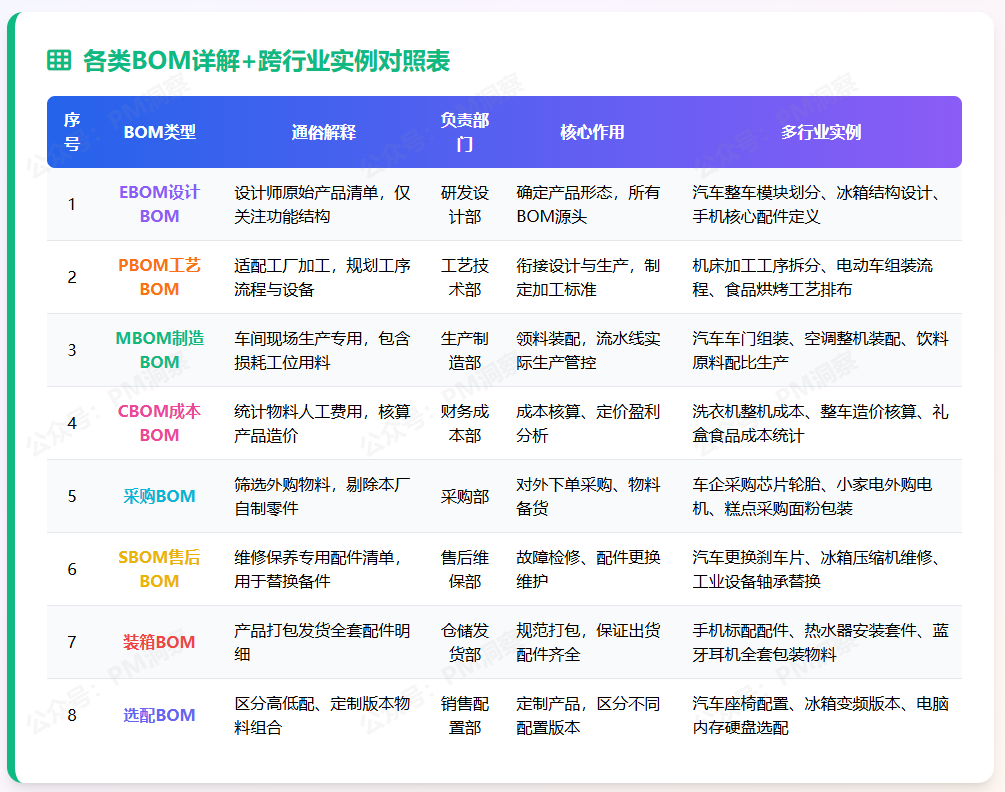Click explanation 设计师原始产品清单，仅关注功能结构
Screen dimensions: 1005x792
[322, 204]
